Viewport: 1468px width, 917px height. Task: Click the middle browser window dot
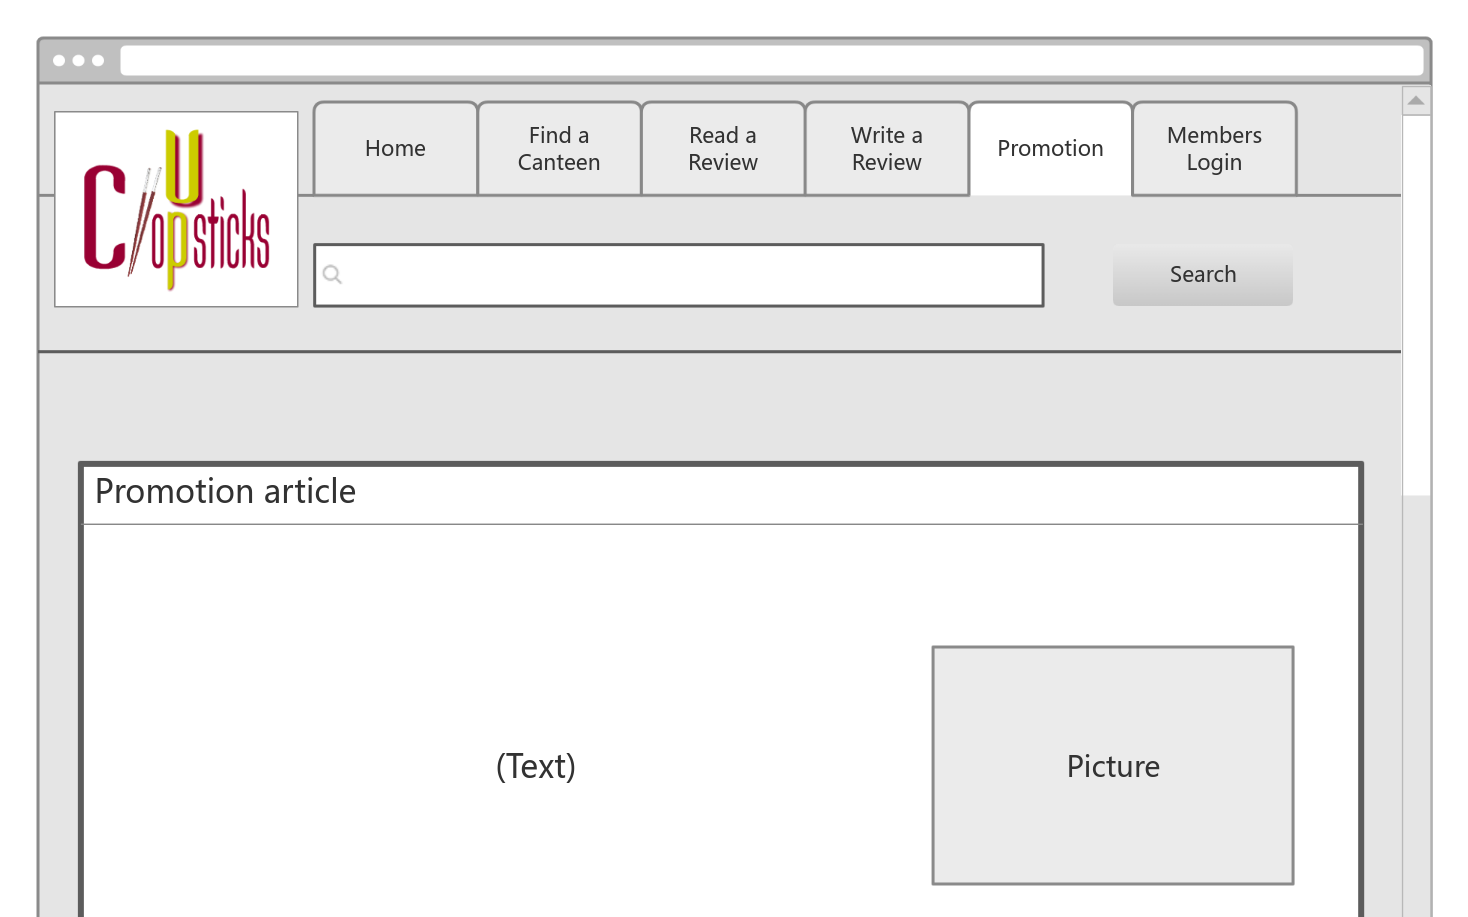coord(78,61)
